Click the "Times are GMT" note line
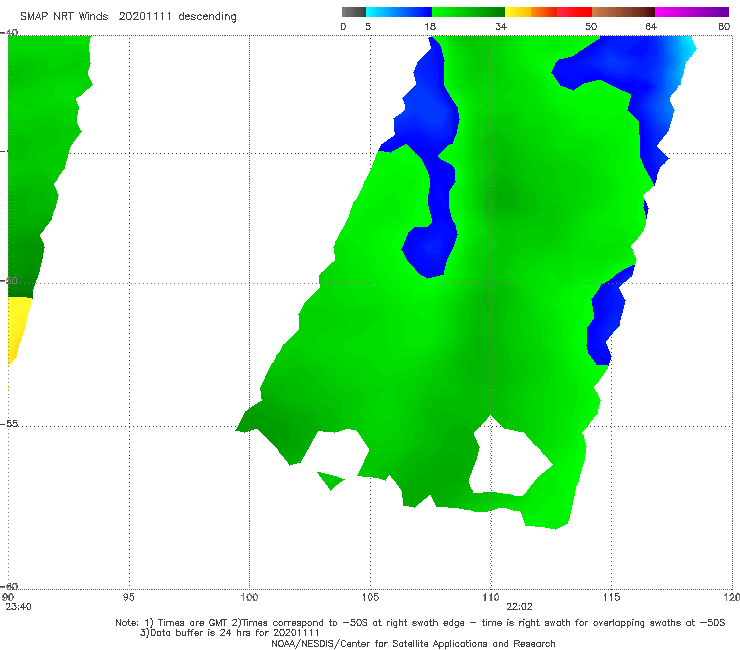The image size is (740, 650). [420, 623]
